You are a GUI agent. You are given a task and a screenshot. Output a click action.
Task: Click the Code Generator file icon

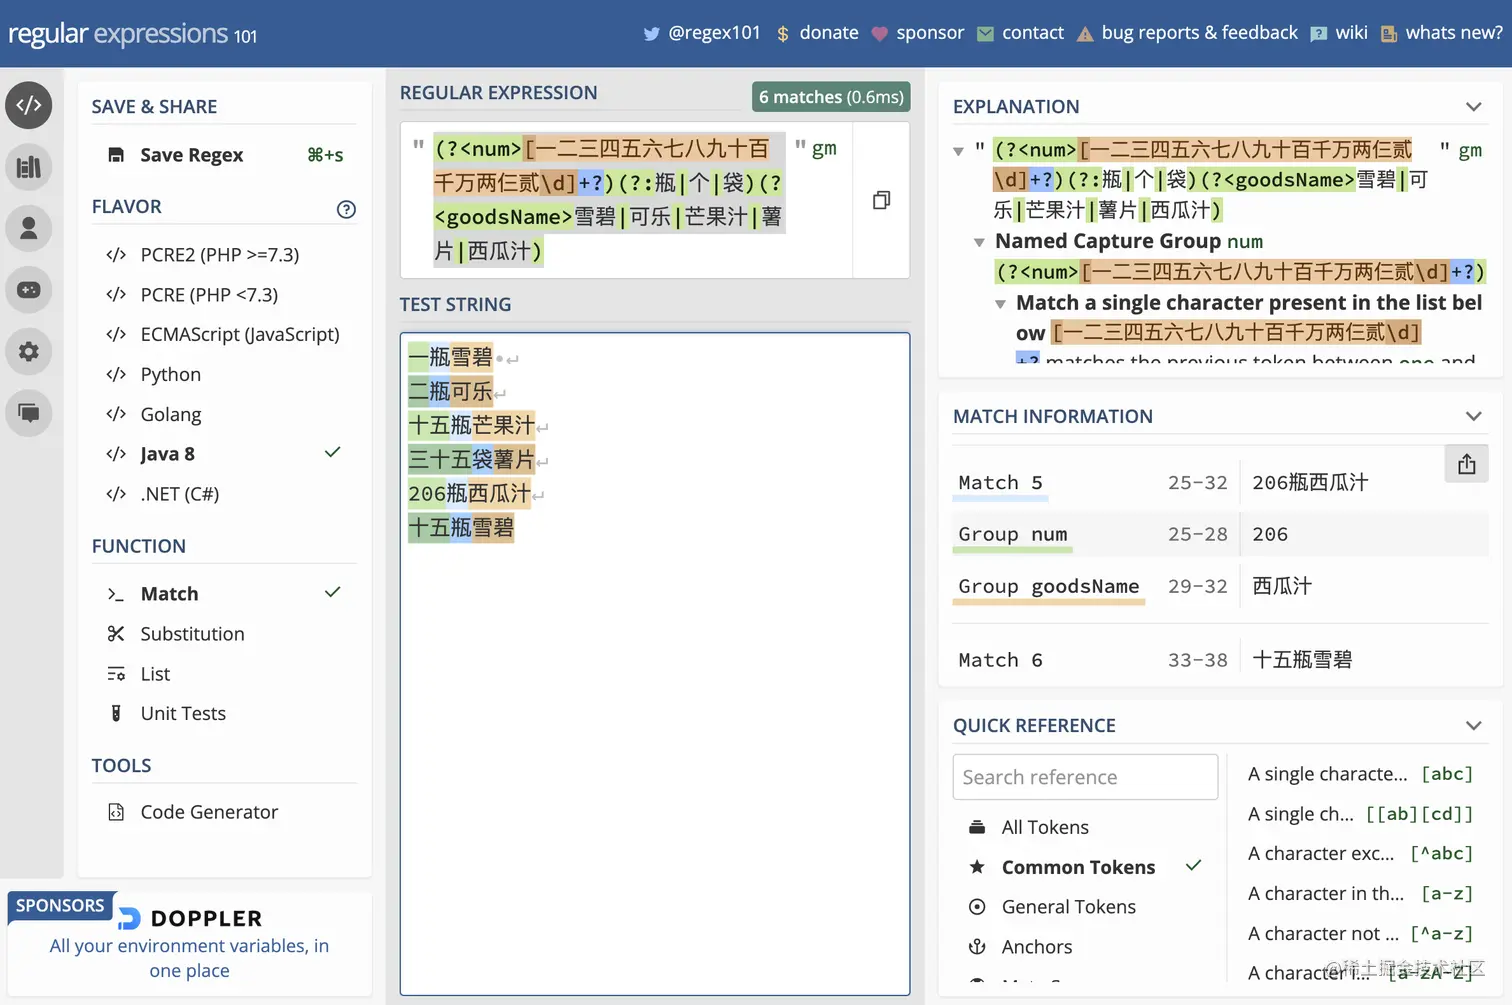click(116, 812)
